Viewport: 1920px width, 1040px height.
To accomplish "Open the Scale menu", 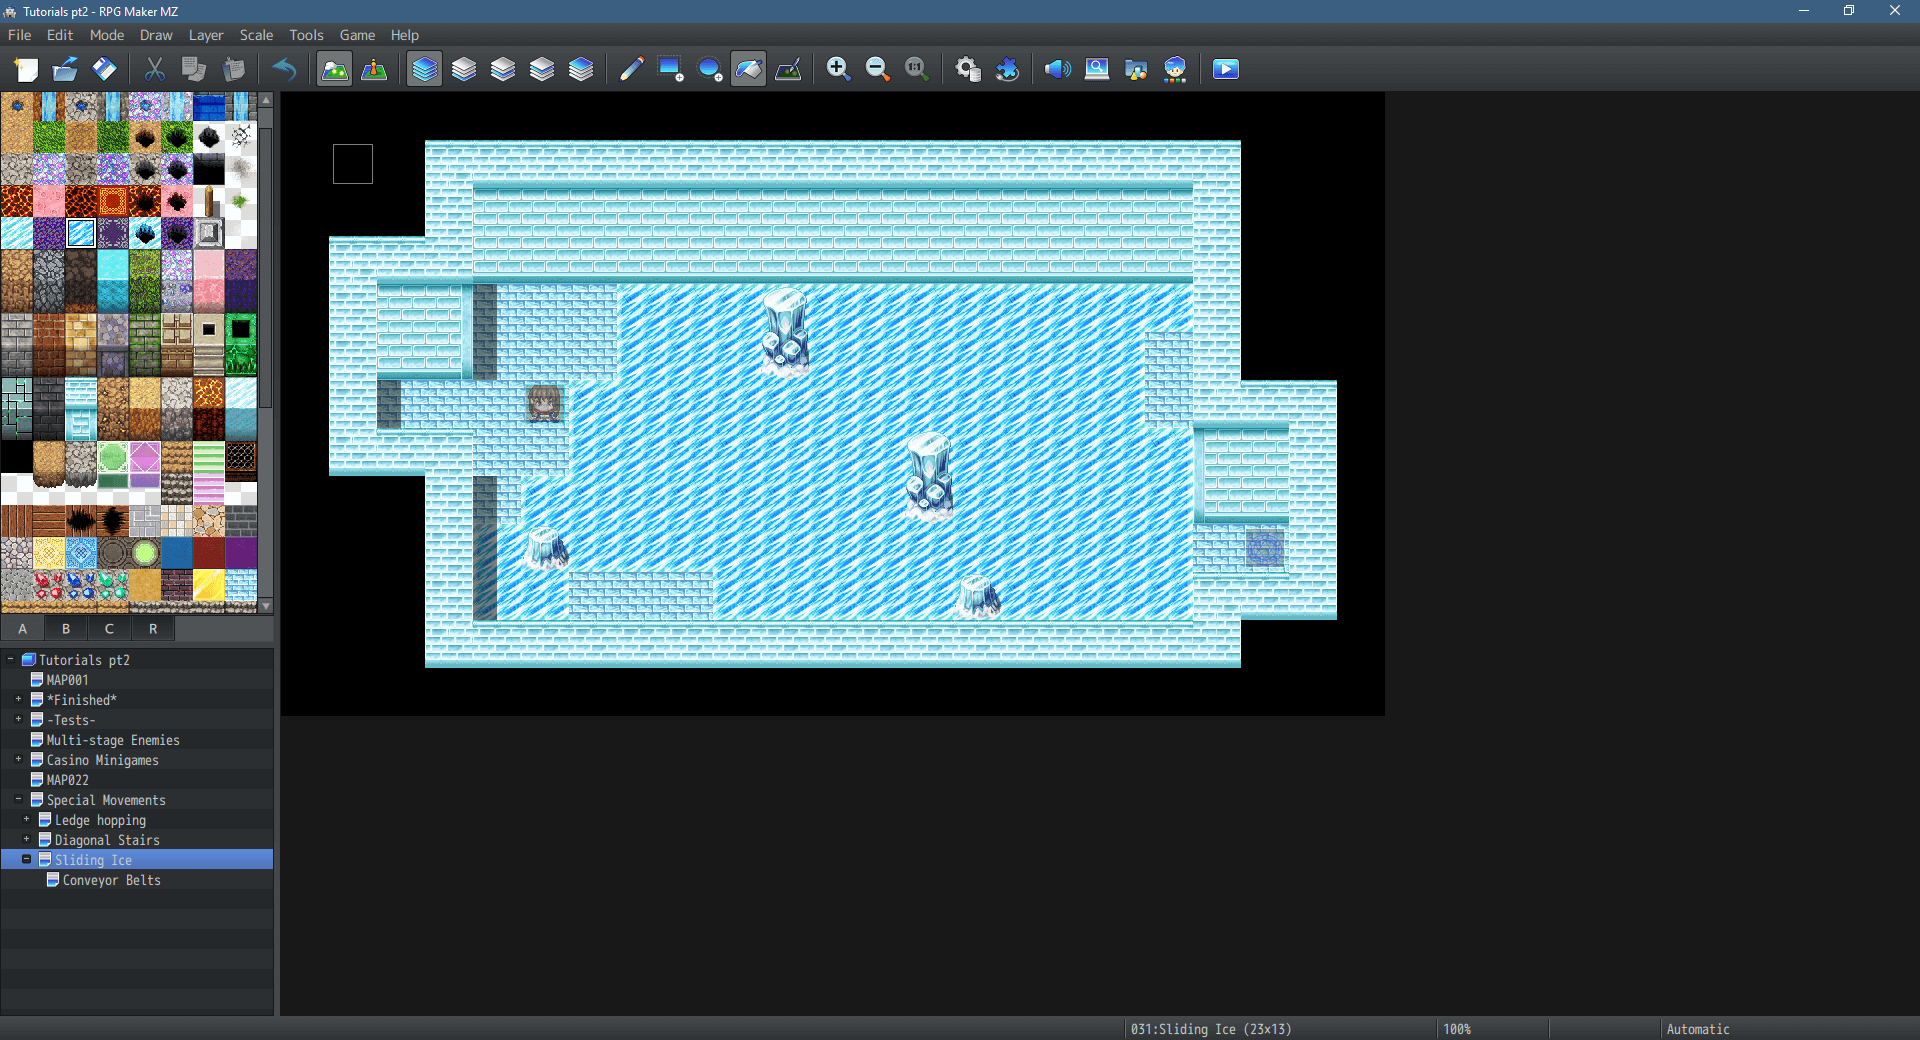I will tap(256, 35).
